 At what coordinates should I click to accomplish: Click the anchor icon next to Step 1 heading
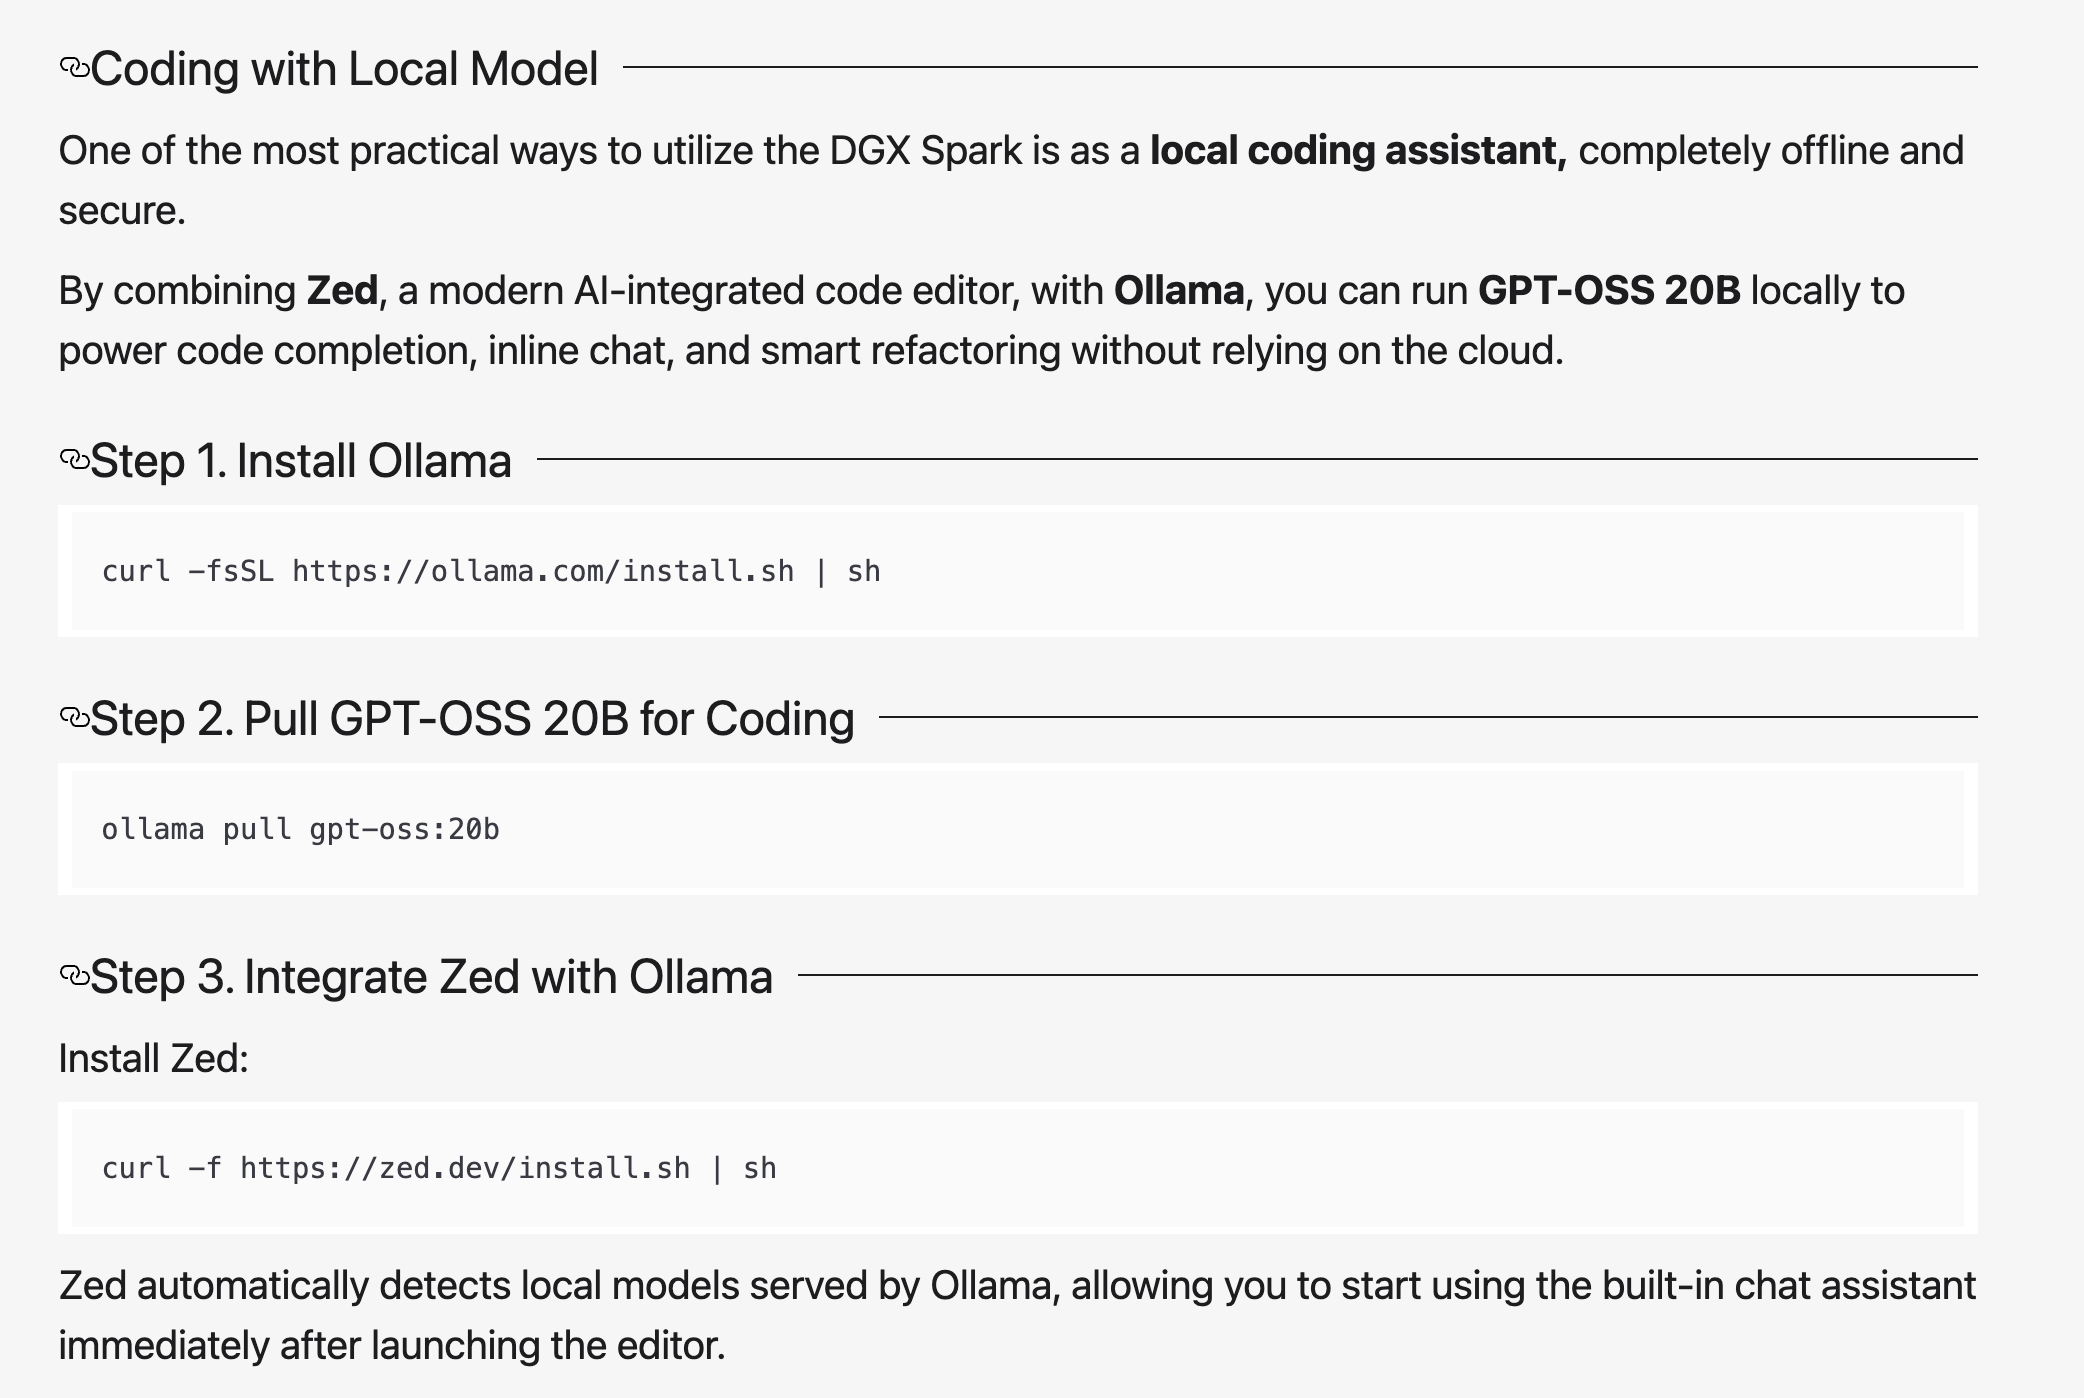click(74, 460)
